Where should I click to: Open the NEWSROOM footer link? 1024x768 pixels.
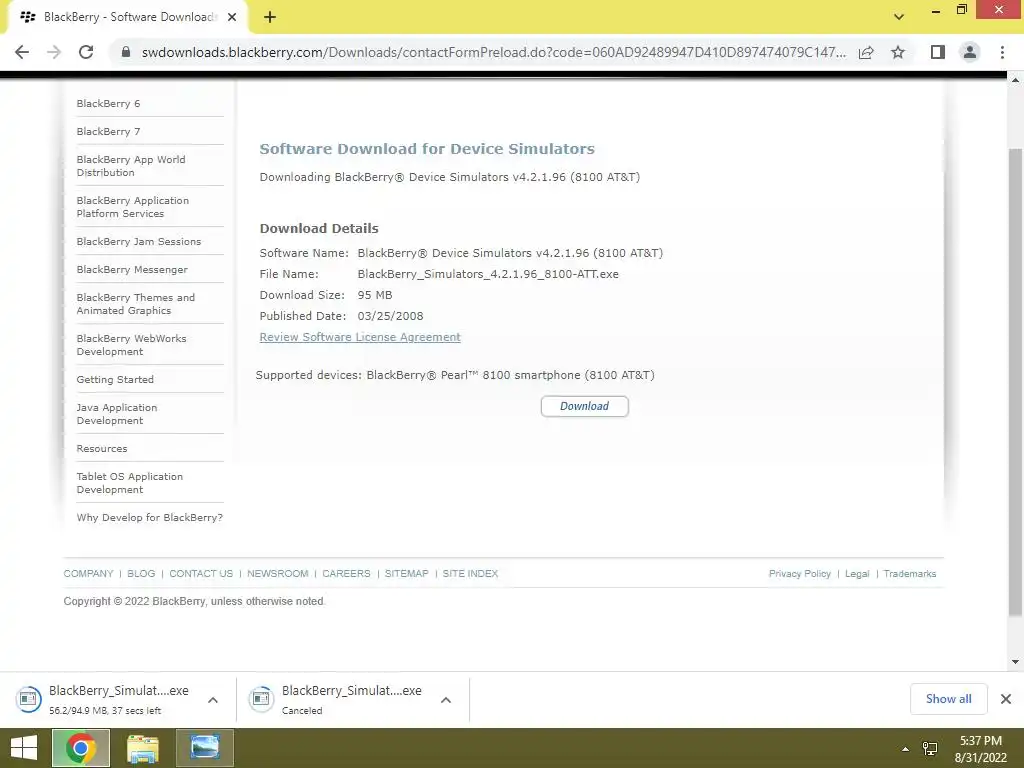[x=278, y=573]
